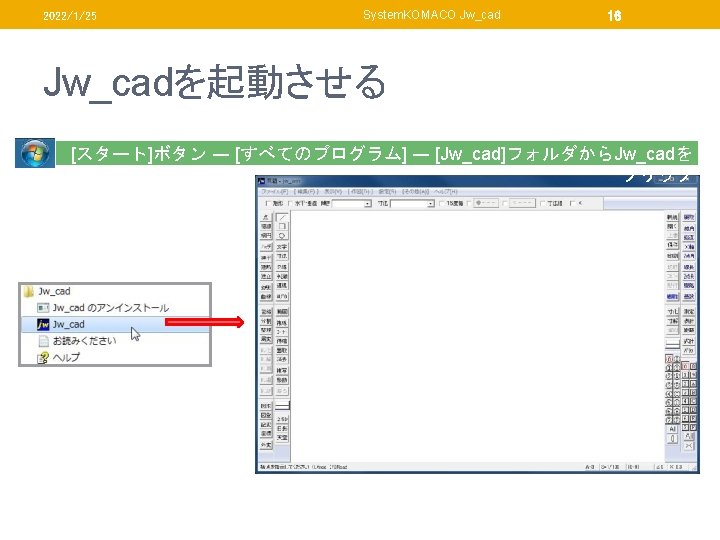The width and height of the screenshot is (720, 540).
Task: Select the 接線 tangent line tool
Action: (266, 226)
